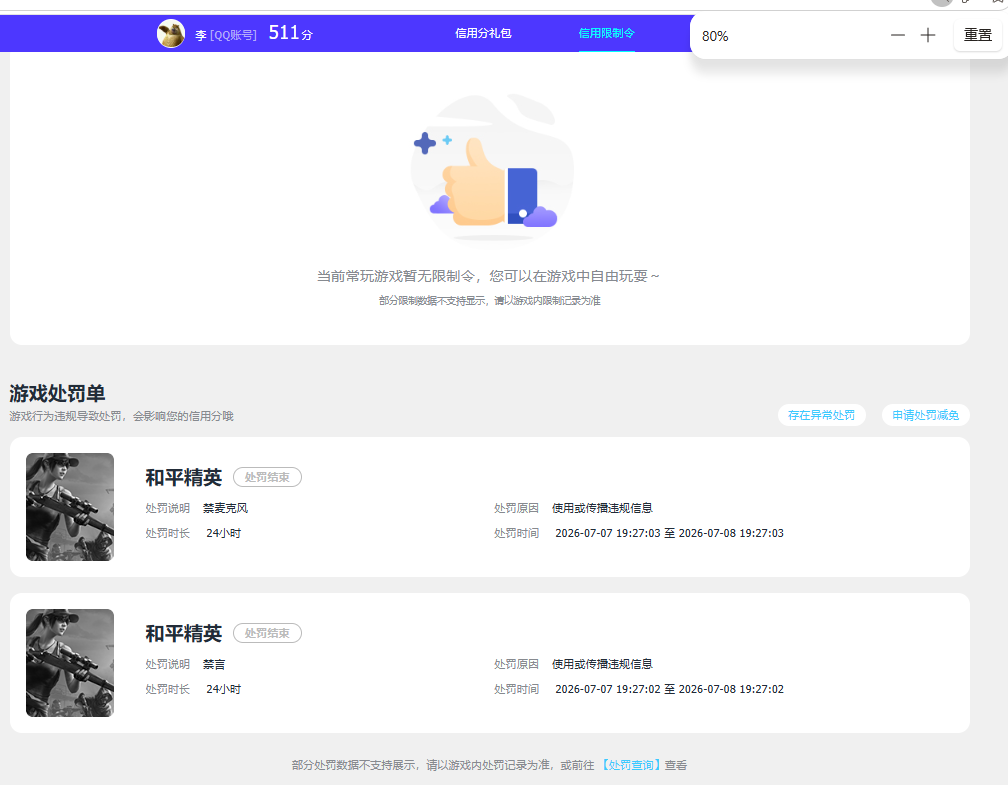The width and height of the screenshot is (1008, 785).
Task: Click the 游戏行为违规导致处罚 subtitle
Action: (x=122, y=416)
